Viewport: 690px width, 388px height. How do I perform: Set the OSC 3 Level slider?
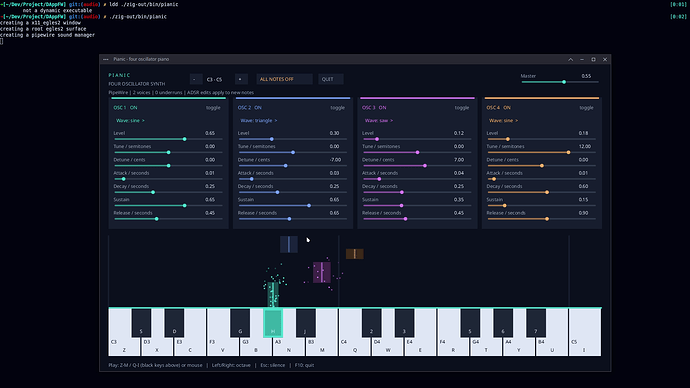pyautogui.click(x=417, y=139)
